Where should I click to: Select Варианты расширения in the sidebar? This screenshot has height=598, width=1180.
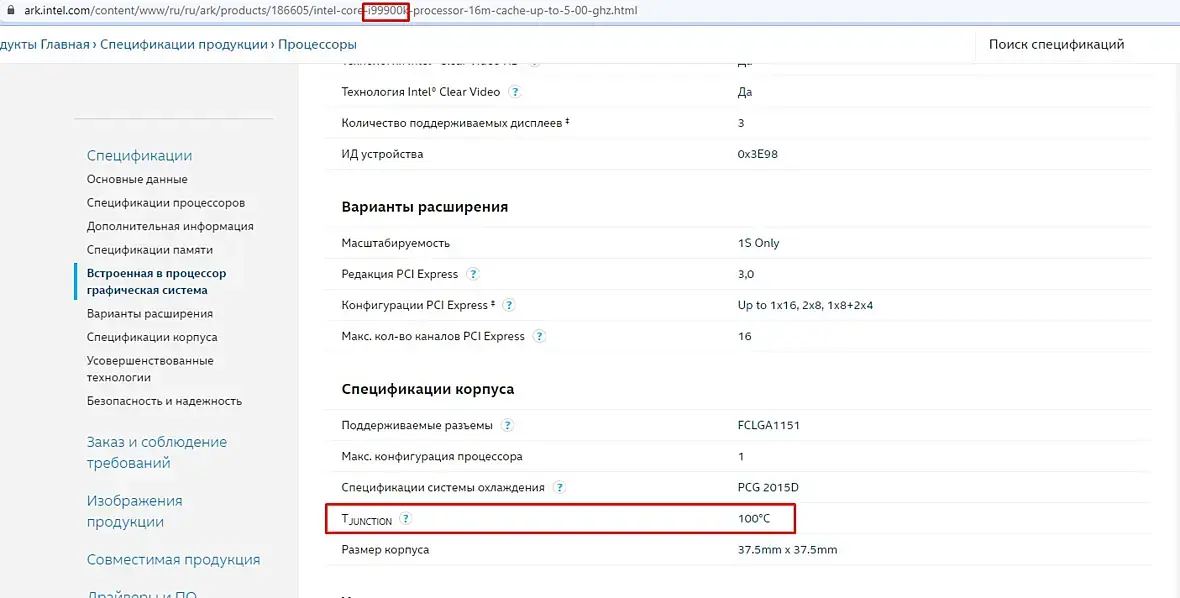pyautogui.click(x=149, y=314)
